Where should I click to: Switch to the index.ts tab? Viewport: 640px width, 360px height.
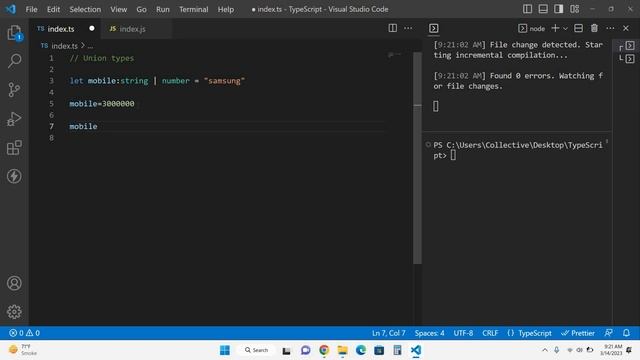pyautogui.click(x=61, y=29)
